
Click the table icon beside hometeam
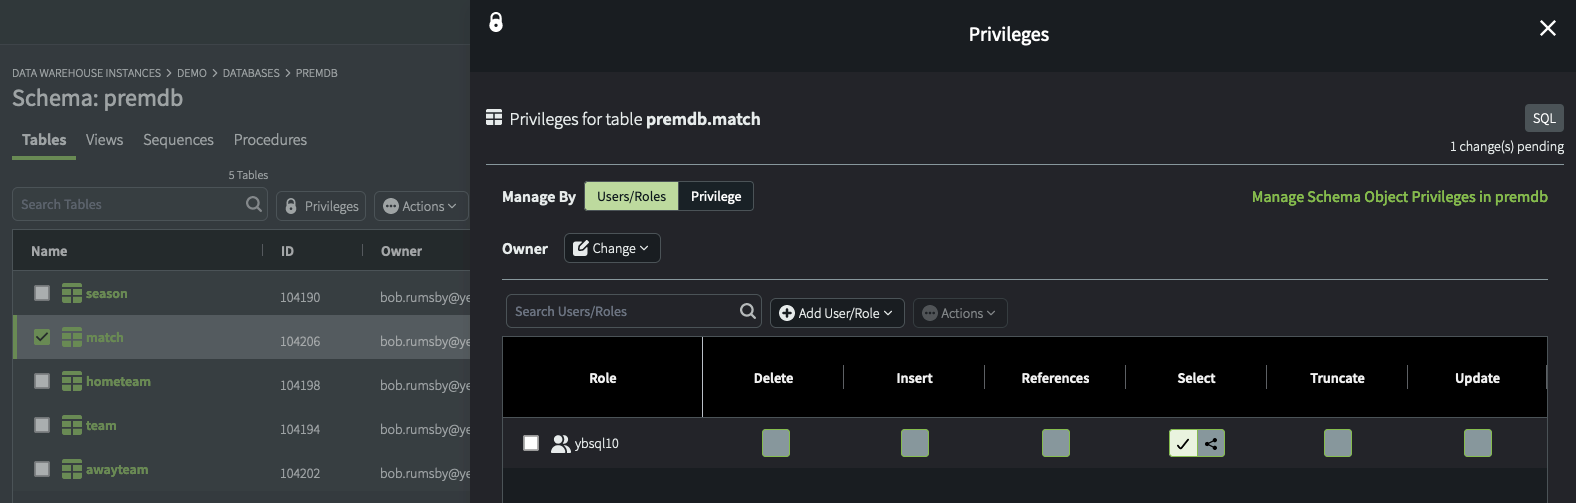click(72, 381)
